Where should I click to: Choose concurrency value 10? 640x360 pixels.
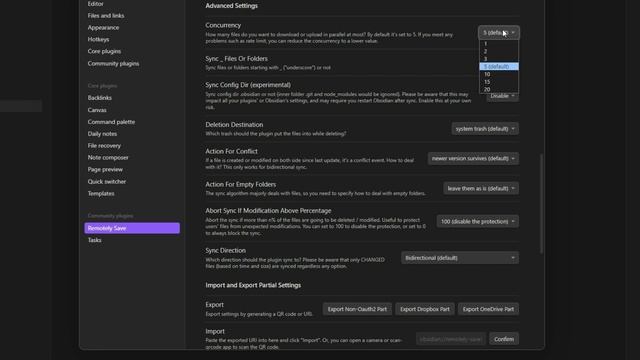point(499,74)
